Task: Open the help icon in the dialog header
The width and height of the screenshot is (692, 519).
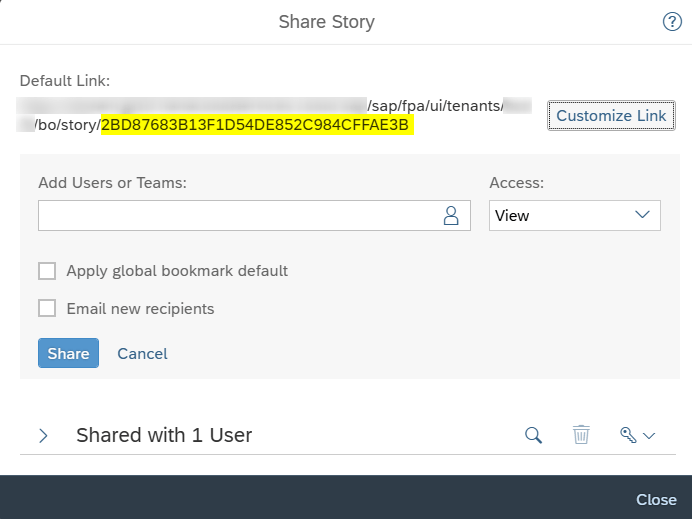Action: 672,22
